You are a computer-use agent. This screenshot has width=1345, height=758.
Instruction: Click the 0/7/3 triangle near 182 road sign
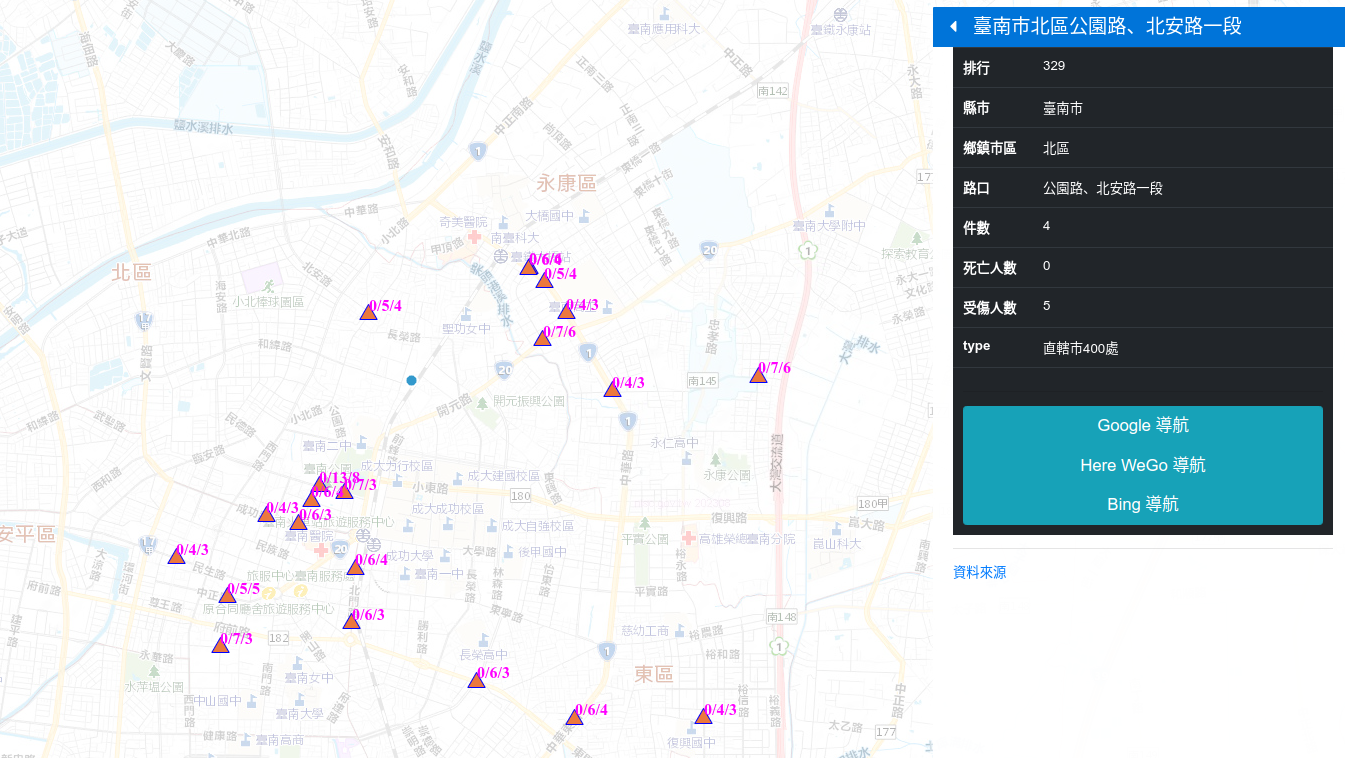click(x=221, y=644)
